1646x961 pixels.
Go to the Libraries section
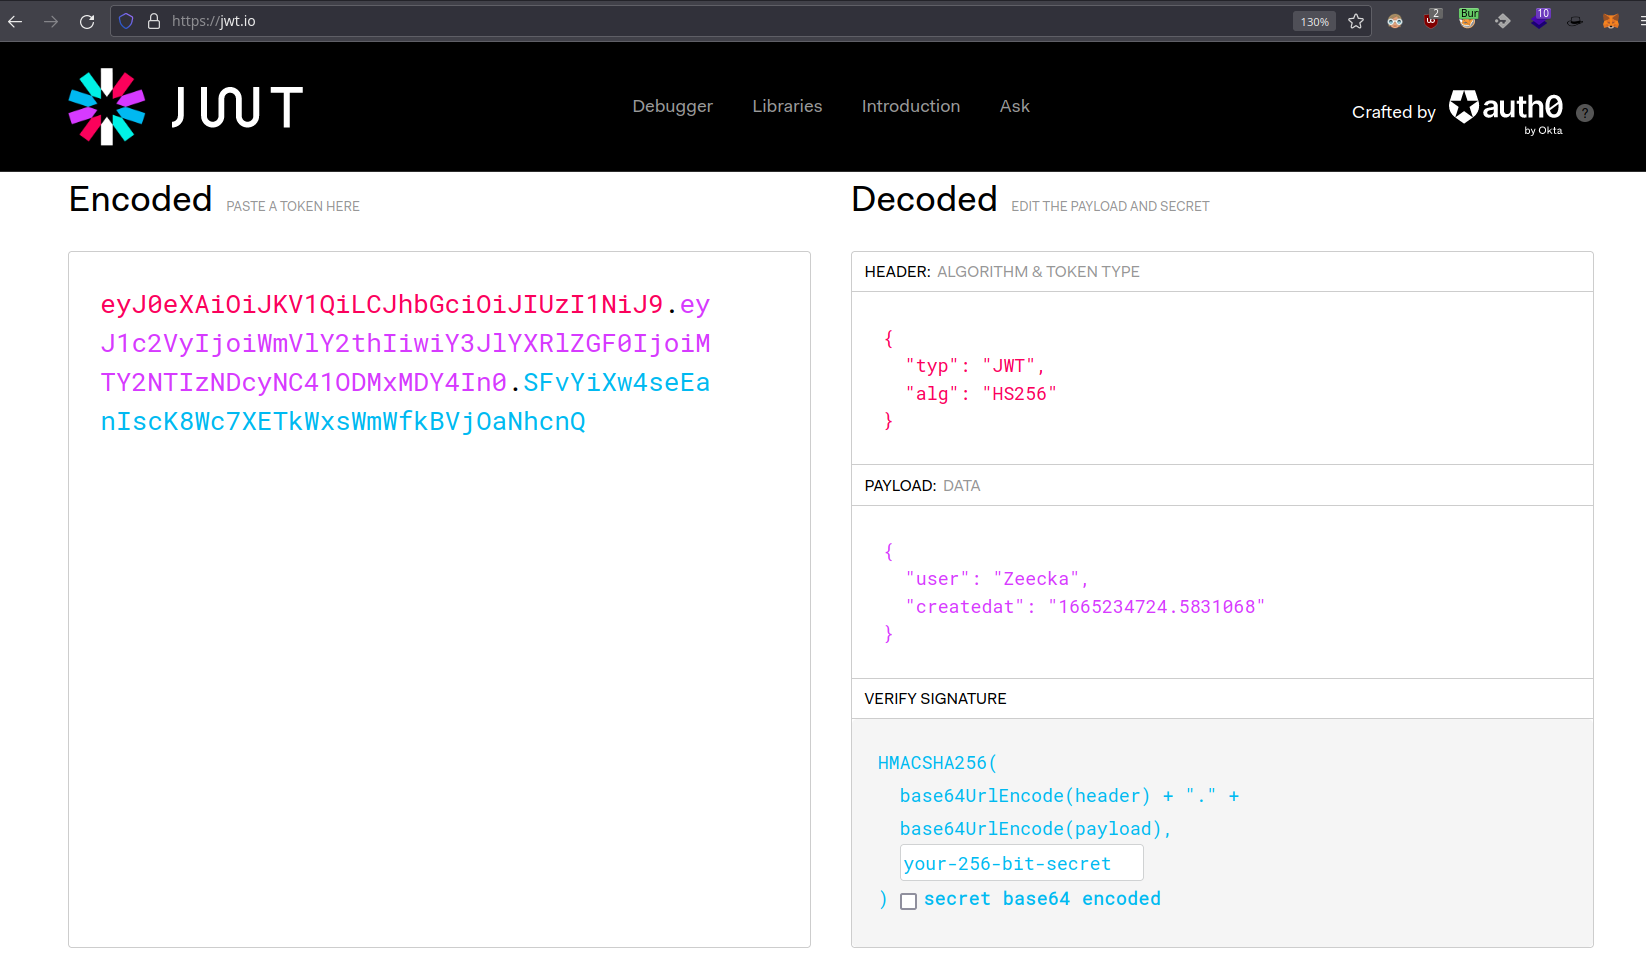[x=787, y=106]
